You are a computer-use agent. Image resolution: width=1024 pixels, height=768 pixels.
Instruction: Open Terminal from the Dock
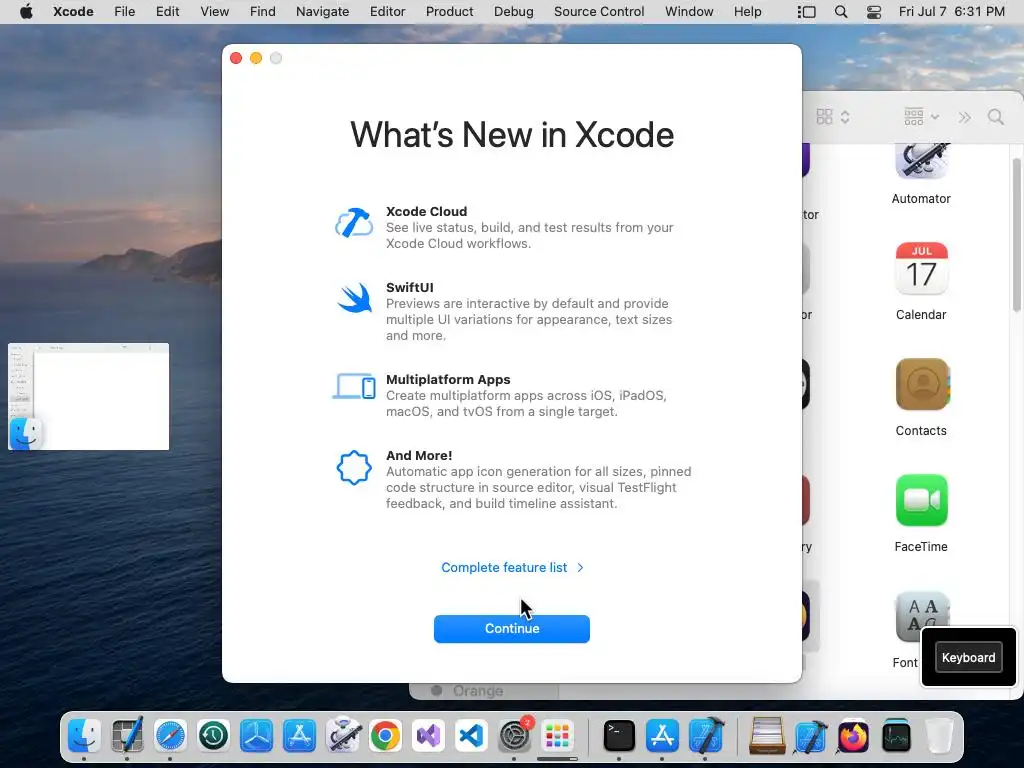pos(618,736)
